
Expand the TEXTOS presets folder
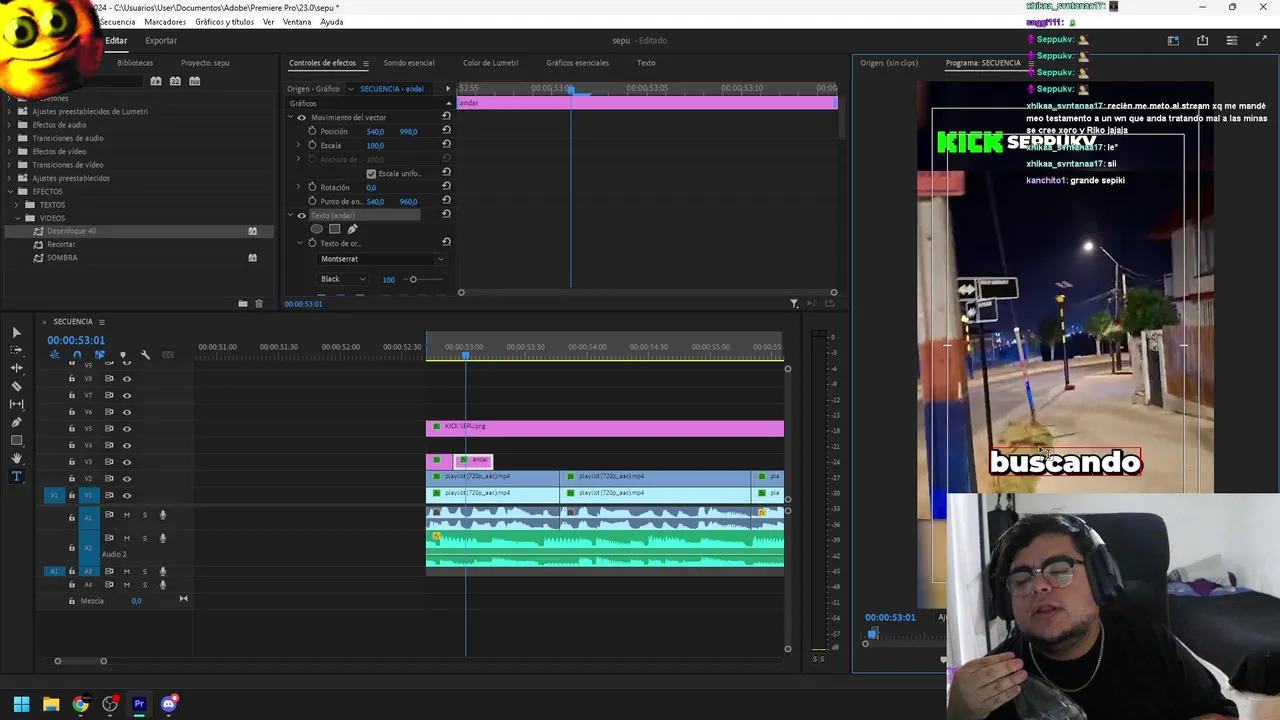(17, 204)
